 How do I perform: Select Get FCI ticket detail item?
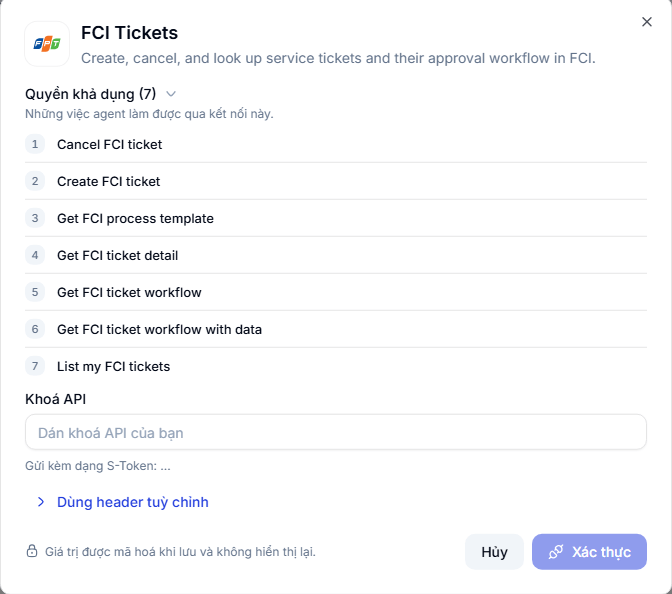pos(336,255)
